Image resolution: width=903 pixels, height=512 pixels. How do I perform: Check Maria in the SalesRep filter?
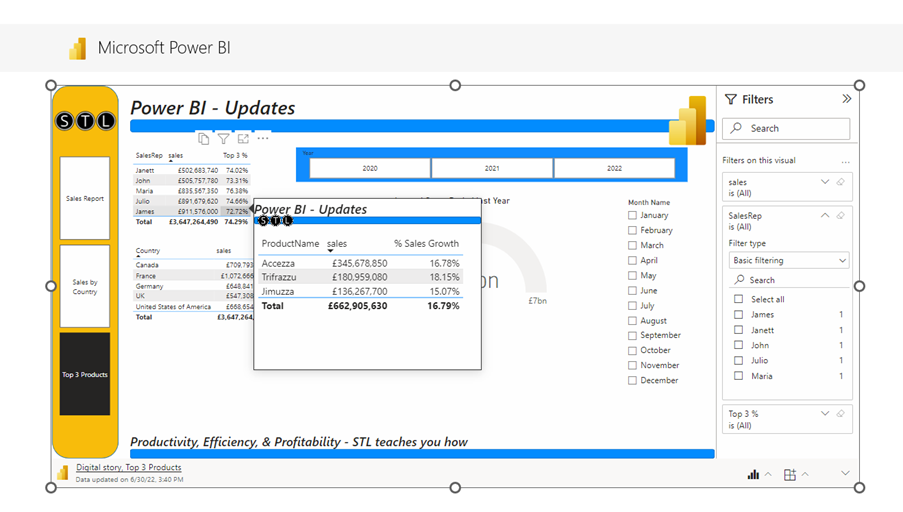(x=738, y=376)
